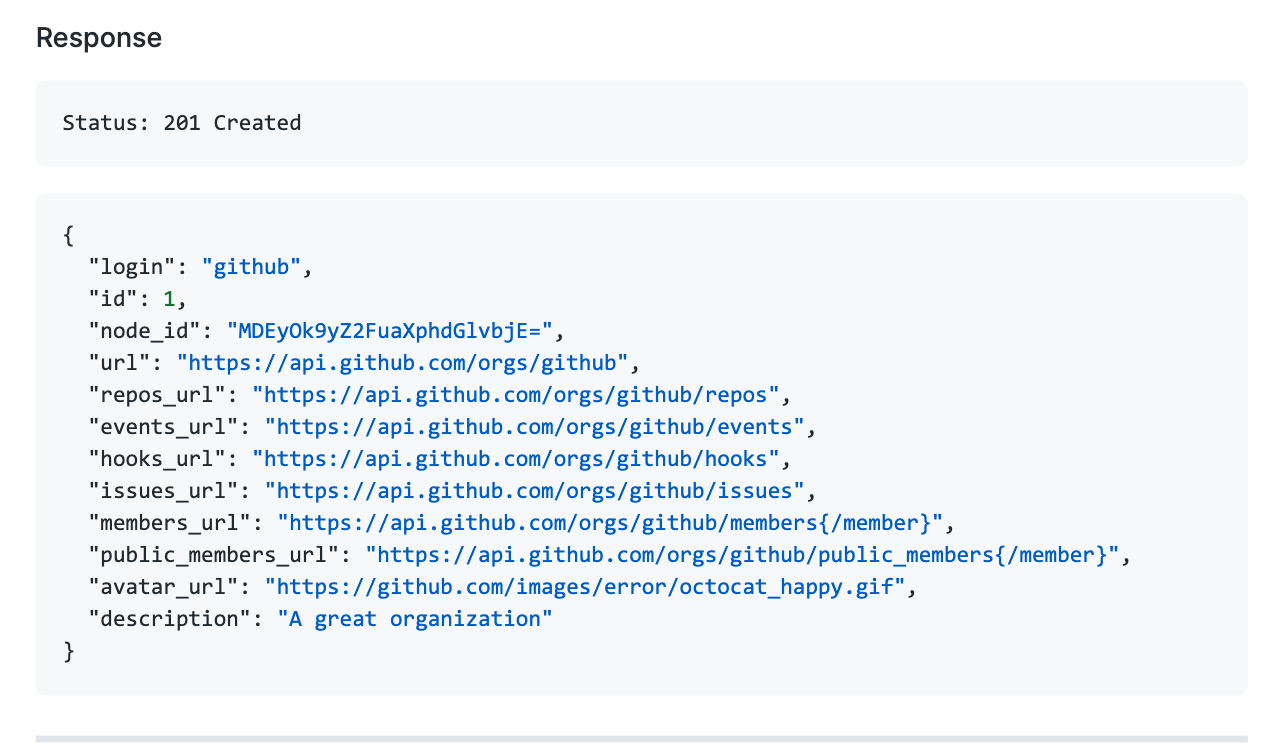Click the "public_members_url" key
Image resolution: width=1280 pixels, height=754 pixels.
pyautogui.click(x=214, y=555)
